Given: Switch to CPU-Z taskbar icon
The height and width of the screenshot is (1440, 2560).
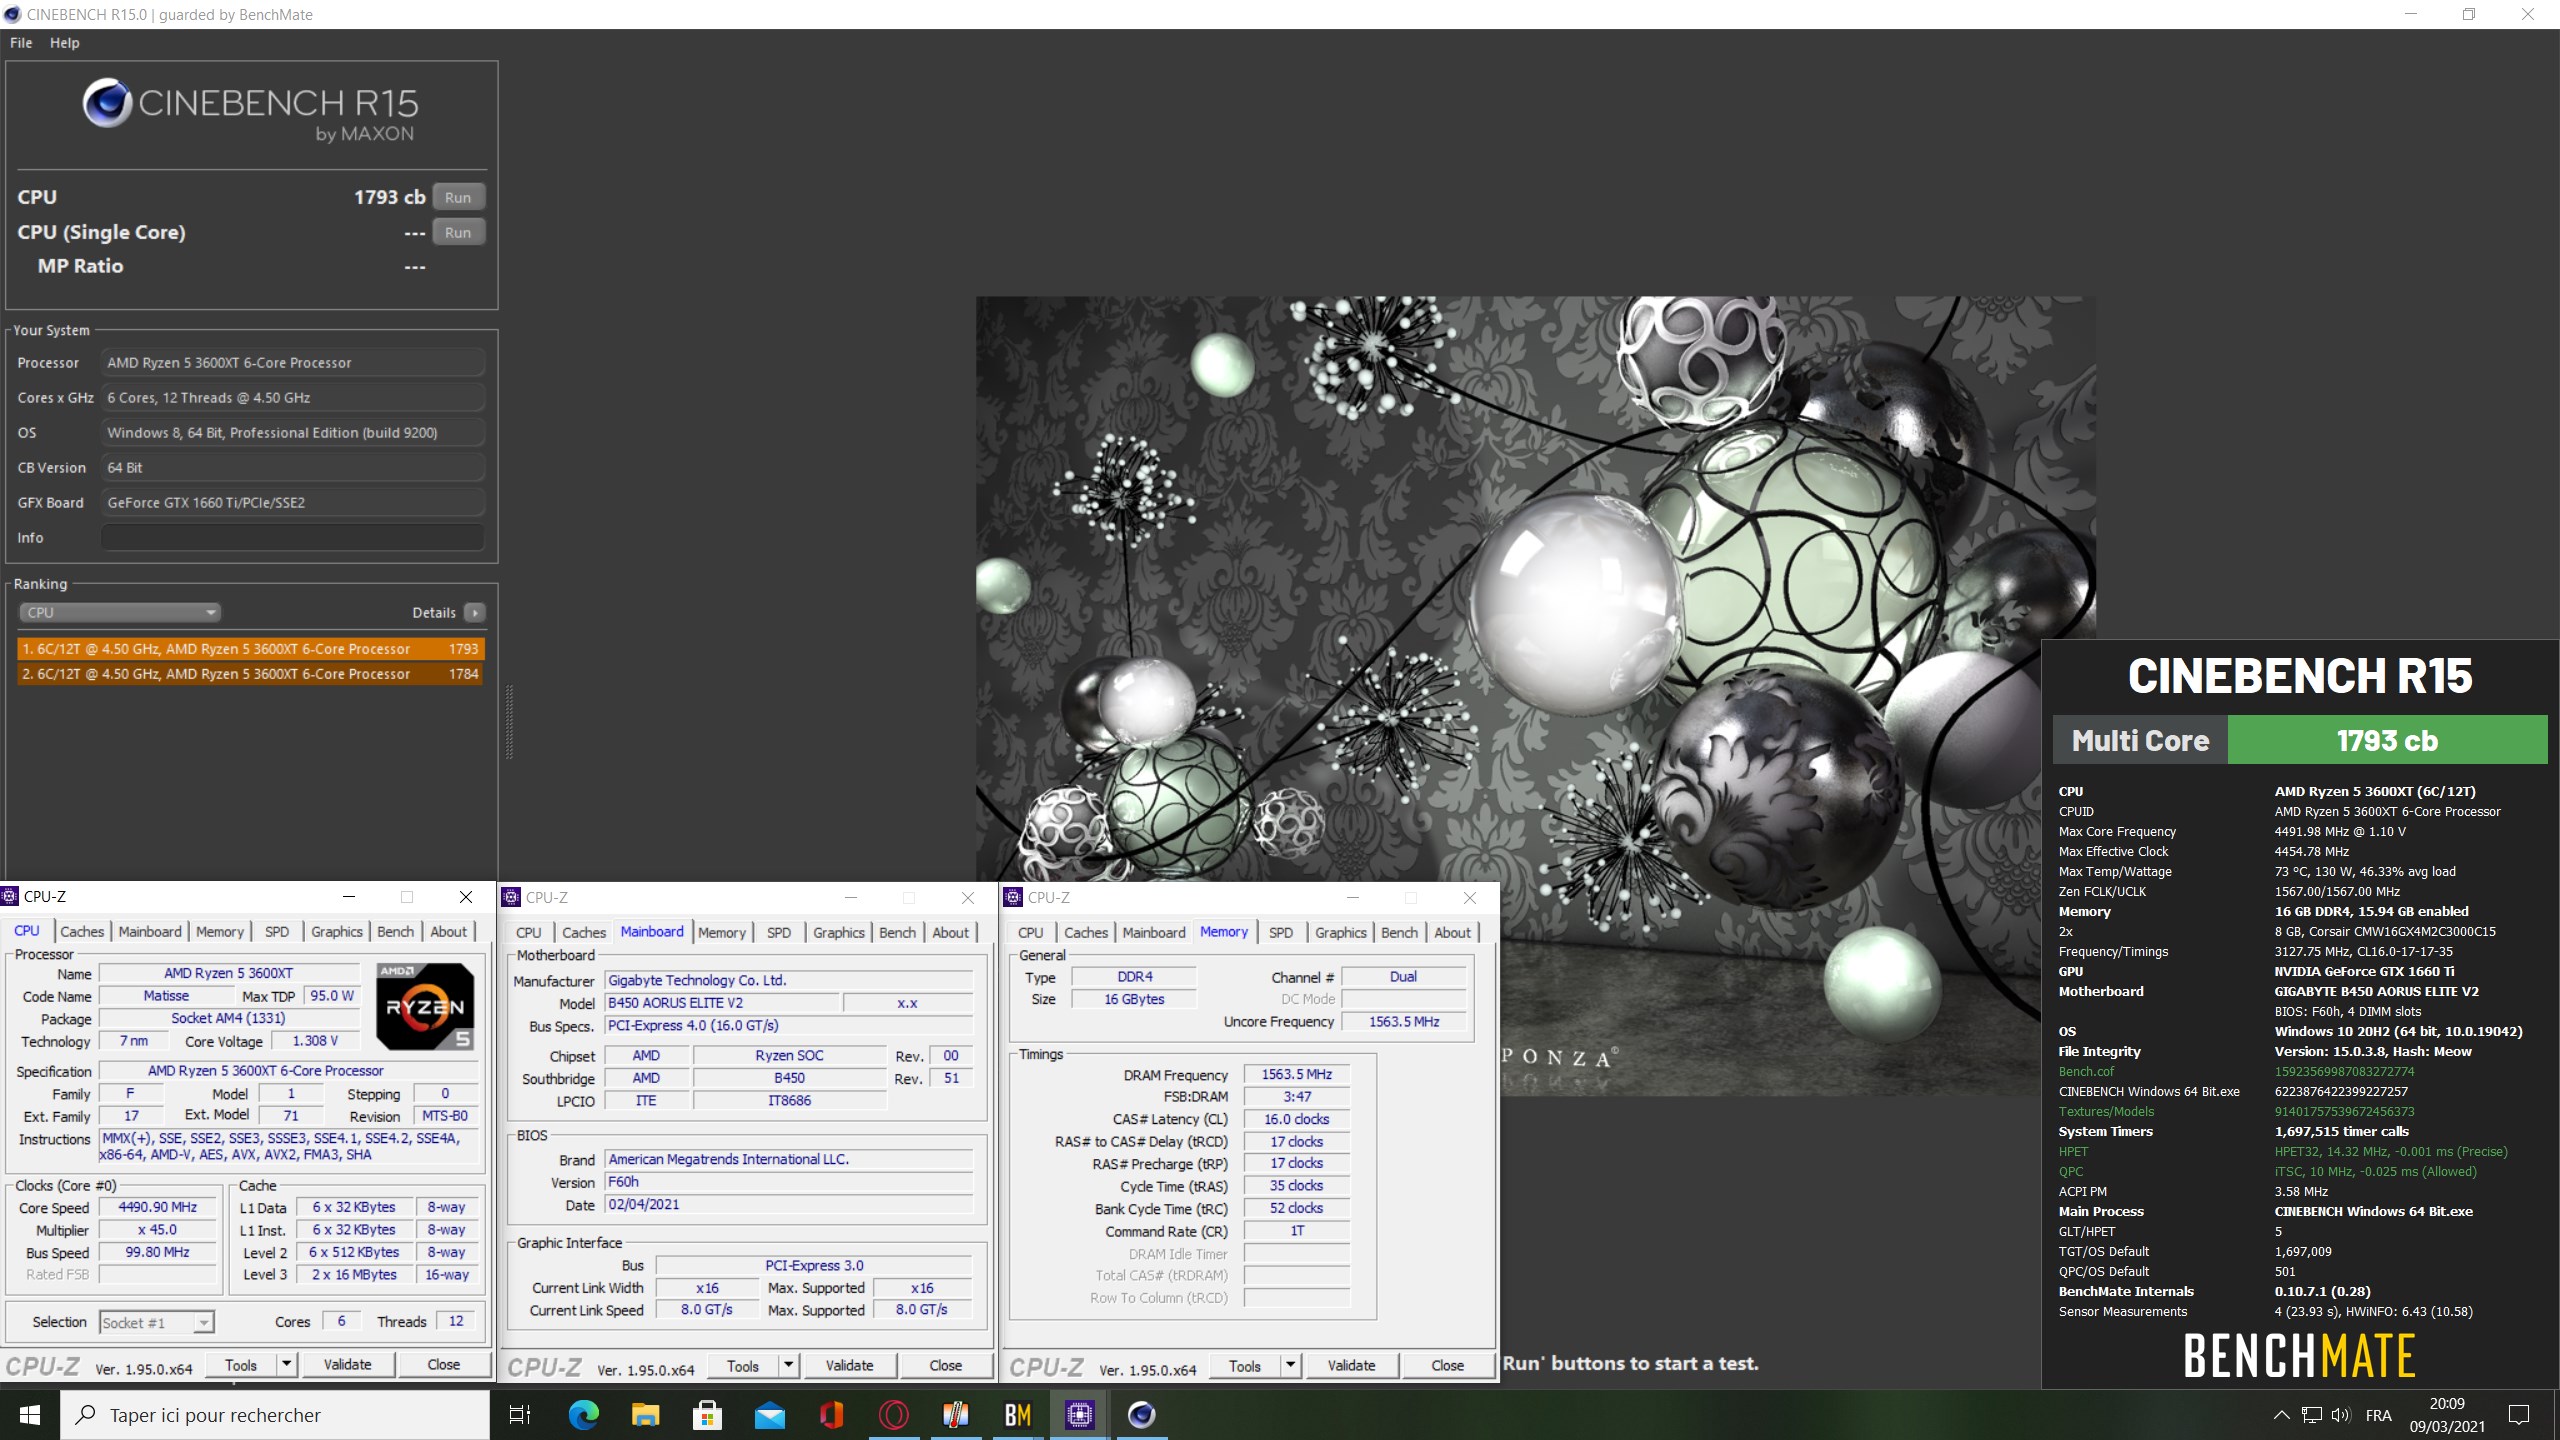Looking at the screenshot, I should click(x=1079, y=1415).
